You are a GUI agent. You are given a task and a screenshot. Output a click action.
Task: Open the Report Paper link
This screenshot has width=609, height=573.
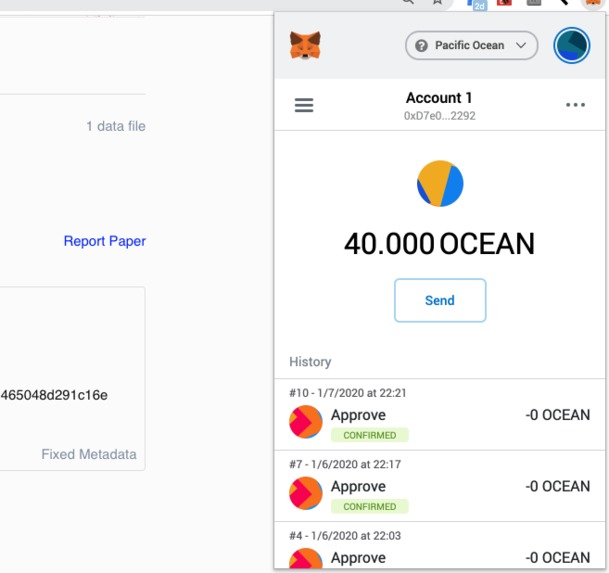105,241
